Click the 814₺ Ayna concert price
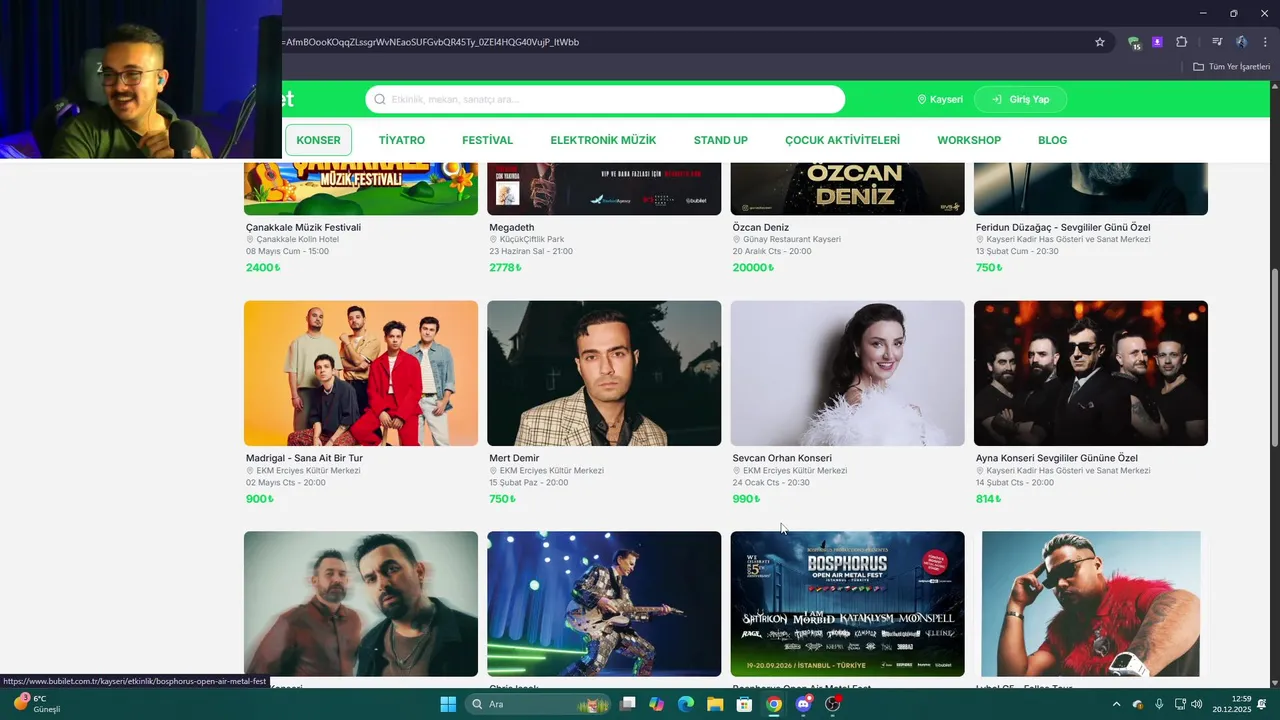 click(x=988, y=498)
